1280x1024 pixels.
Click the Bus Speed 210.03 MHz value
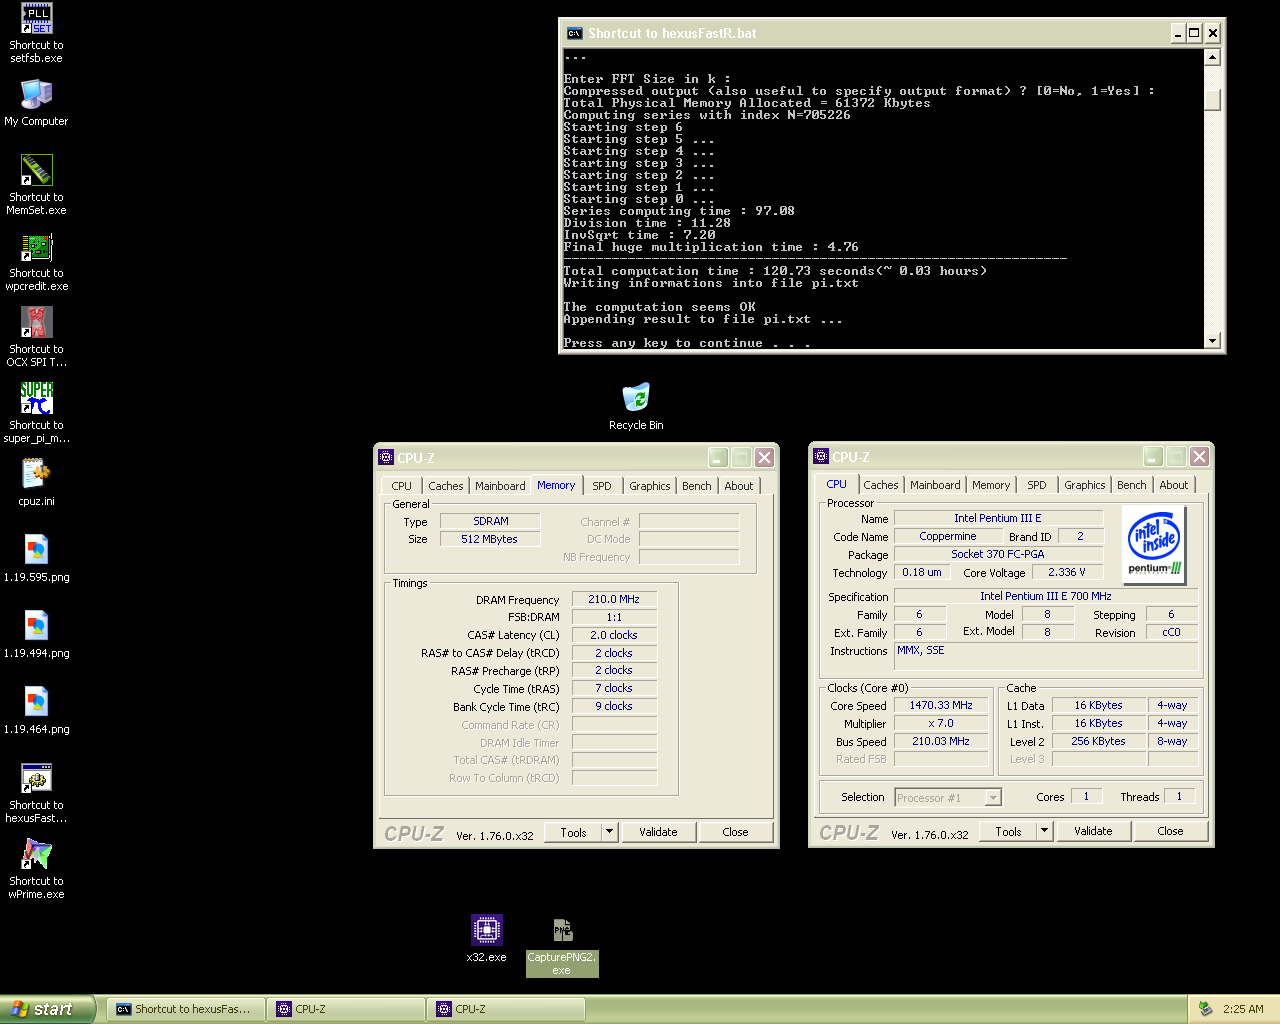[941, 741]
